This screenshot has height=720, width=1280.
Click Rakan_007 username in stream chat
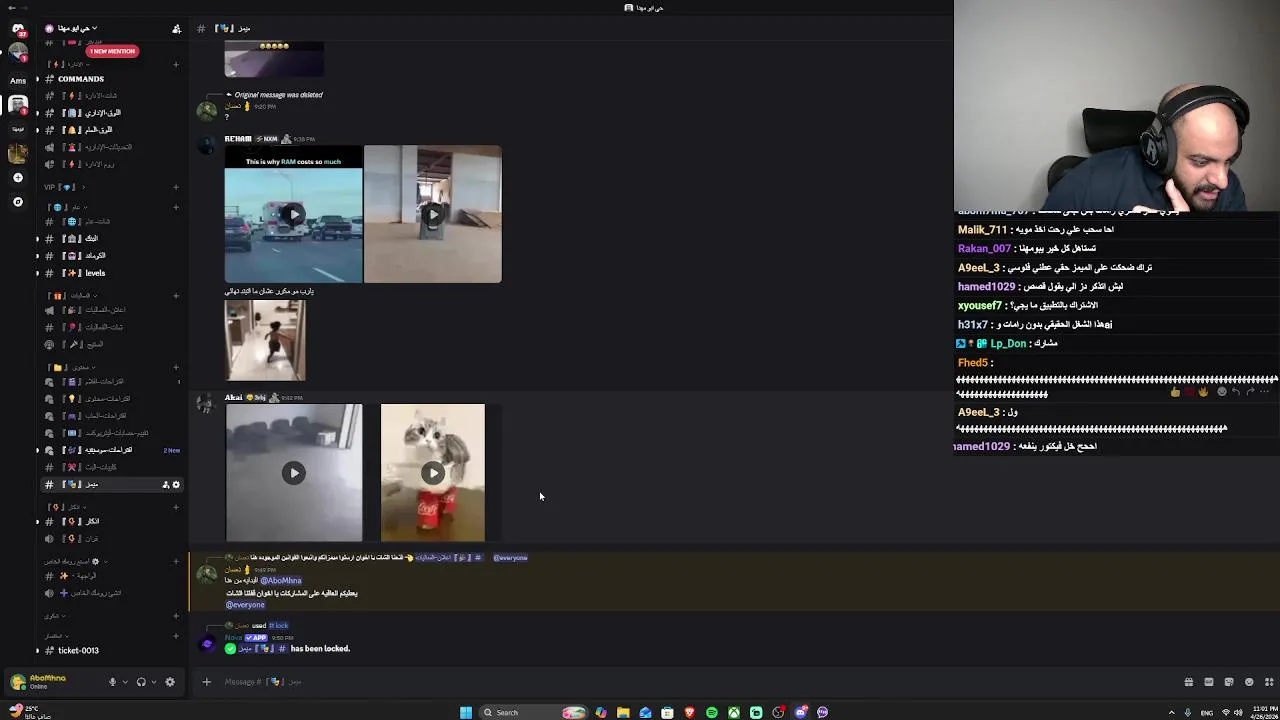click(x=984, y=249)
